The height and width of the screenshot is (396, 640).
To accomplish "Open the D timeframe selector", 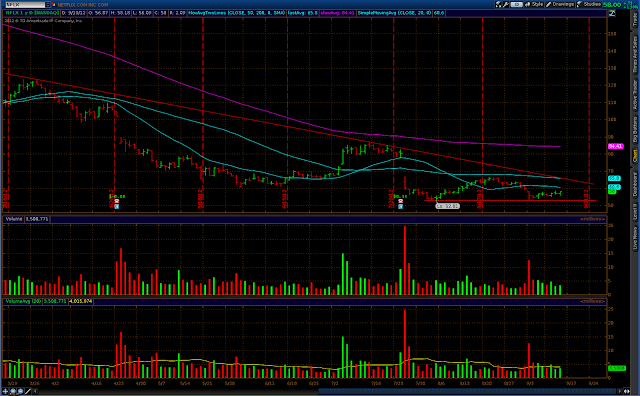I will pos(516,4).
